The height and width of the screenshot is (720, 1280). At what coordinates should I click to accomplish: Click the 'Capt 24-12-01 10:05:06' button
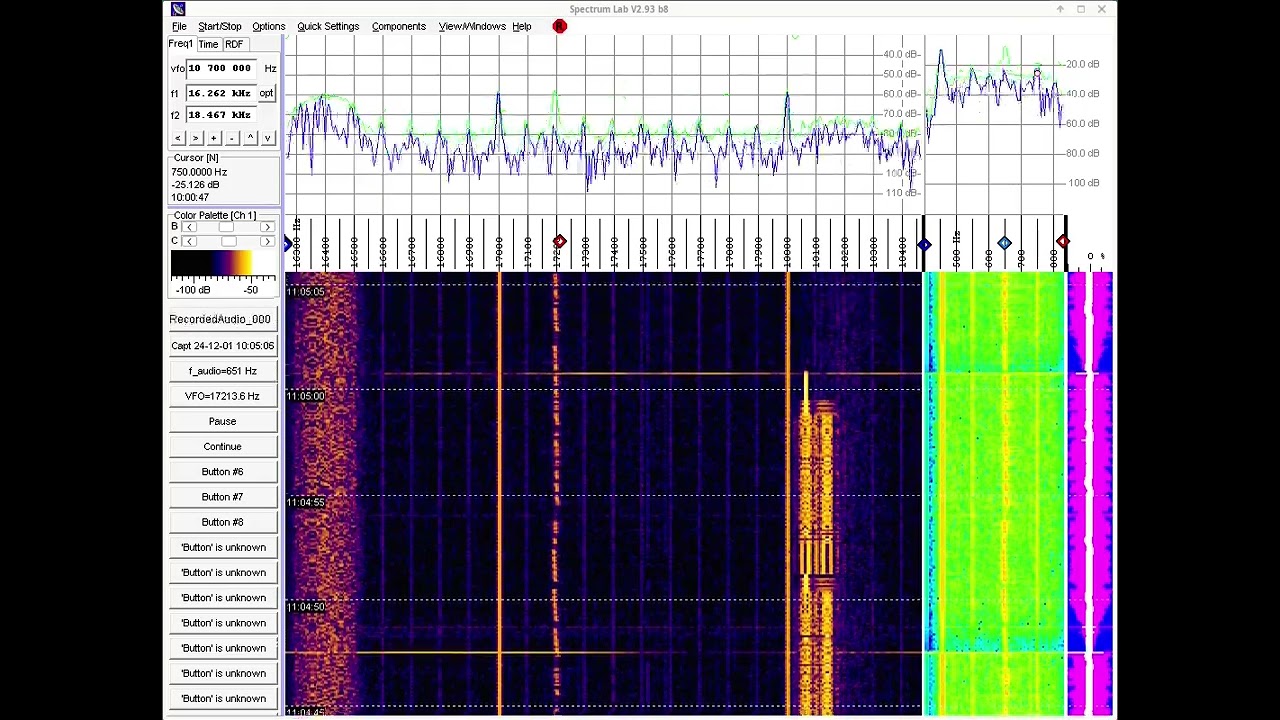[x=222, y=346]
